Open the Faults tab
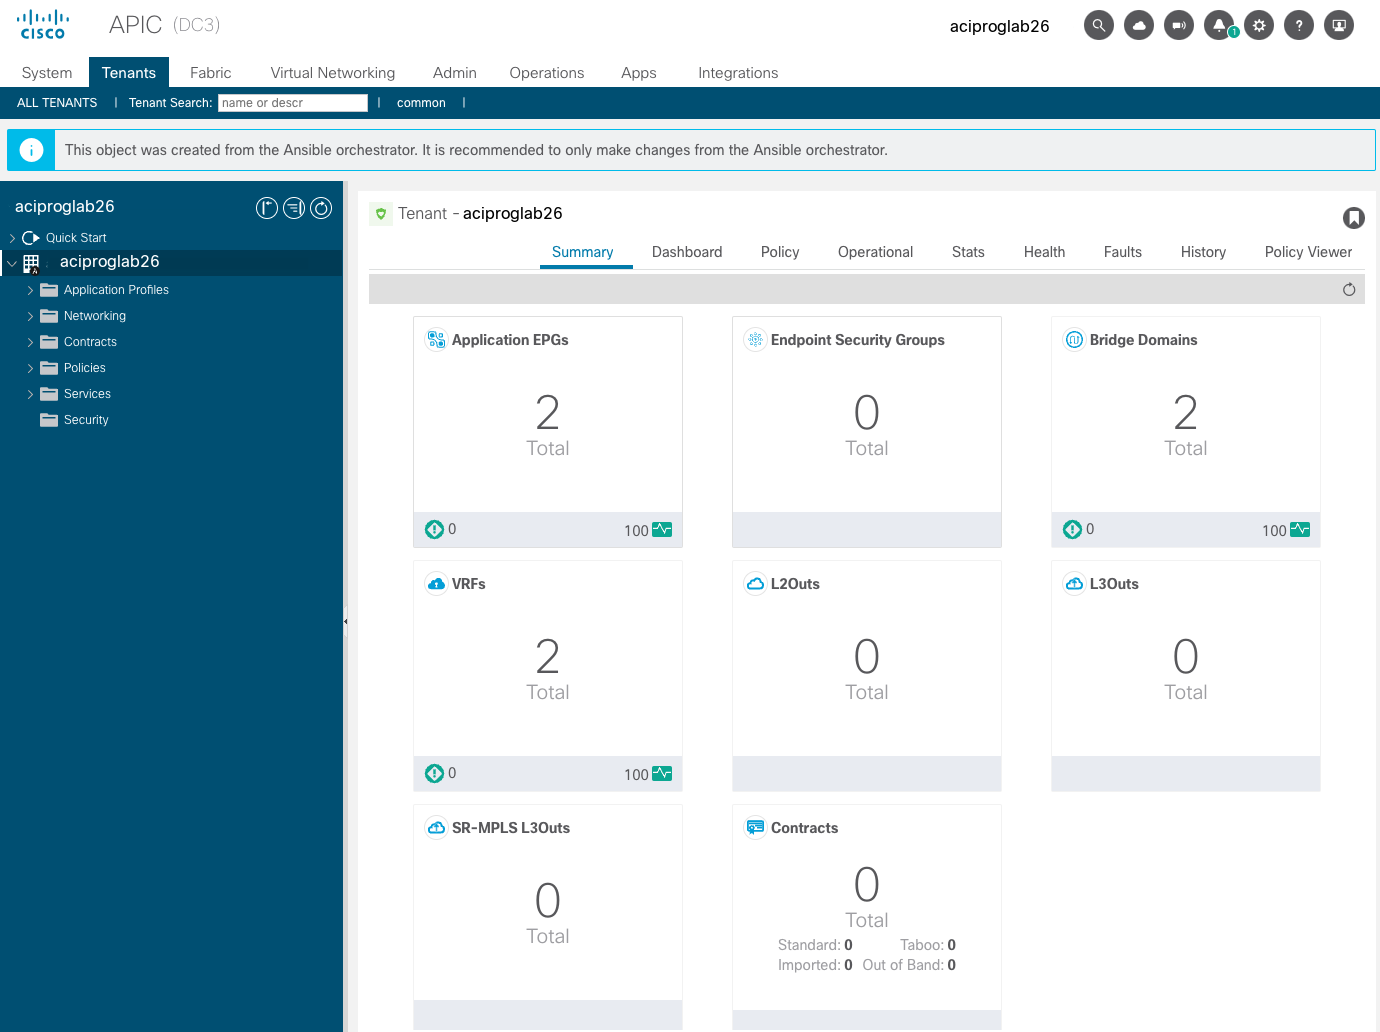The image size is (1380, 1032). pyautogui.click(x=1122, y=252)
